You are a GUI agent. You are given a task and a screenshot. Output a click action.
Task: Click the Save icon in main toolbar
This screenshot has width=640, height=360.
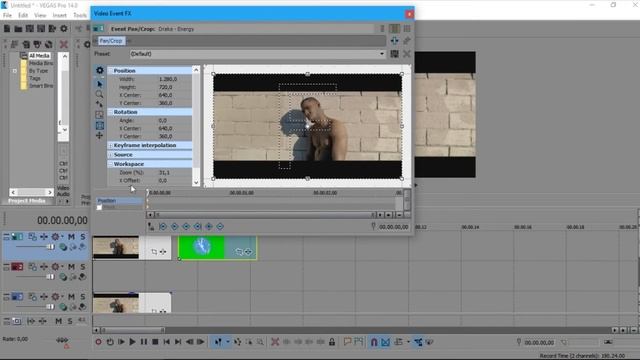click(x=30, y=29)
